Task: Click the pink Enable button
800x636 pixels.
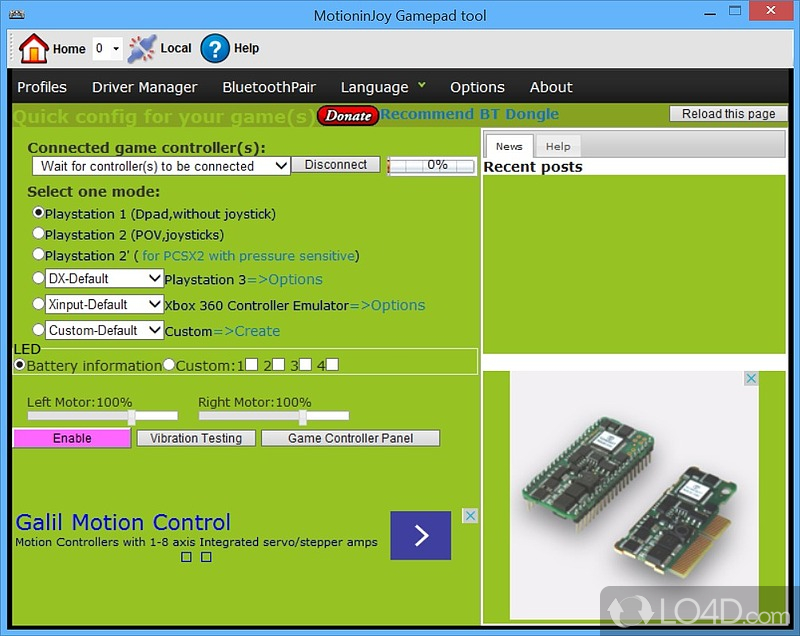Action: pos(72,438)
